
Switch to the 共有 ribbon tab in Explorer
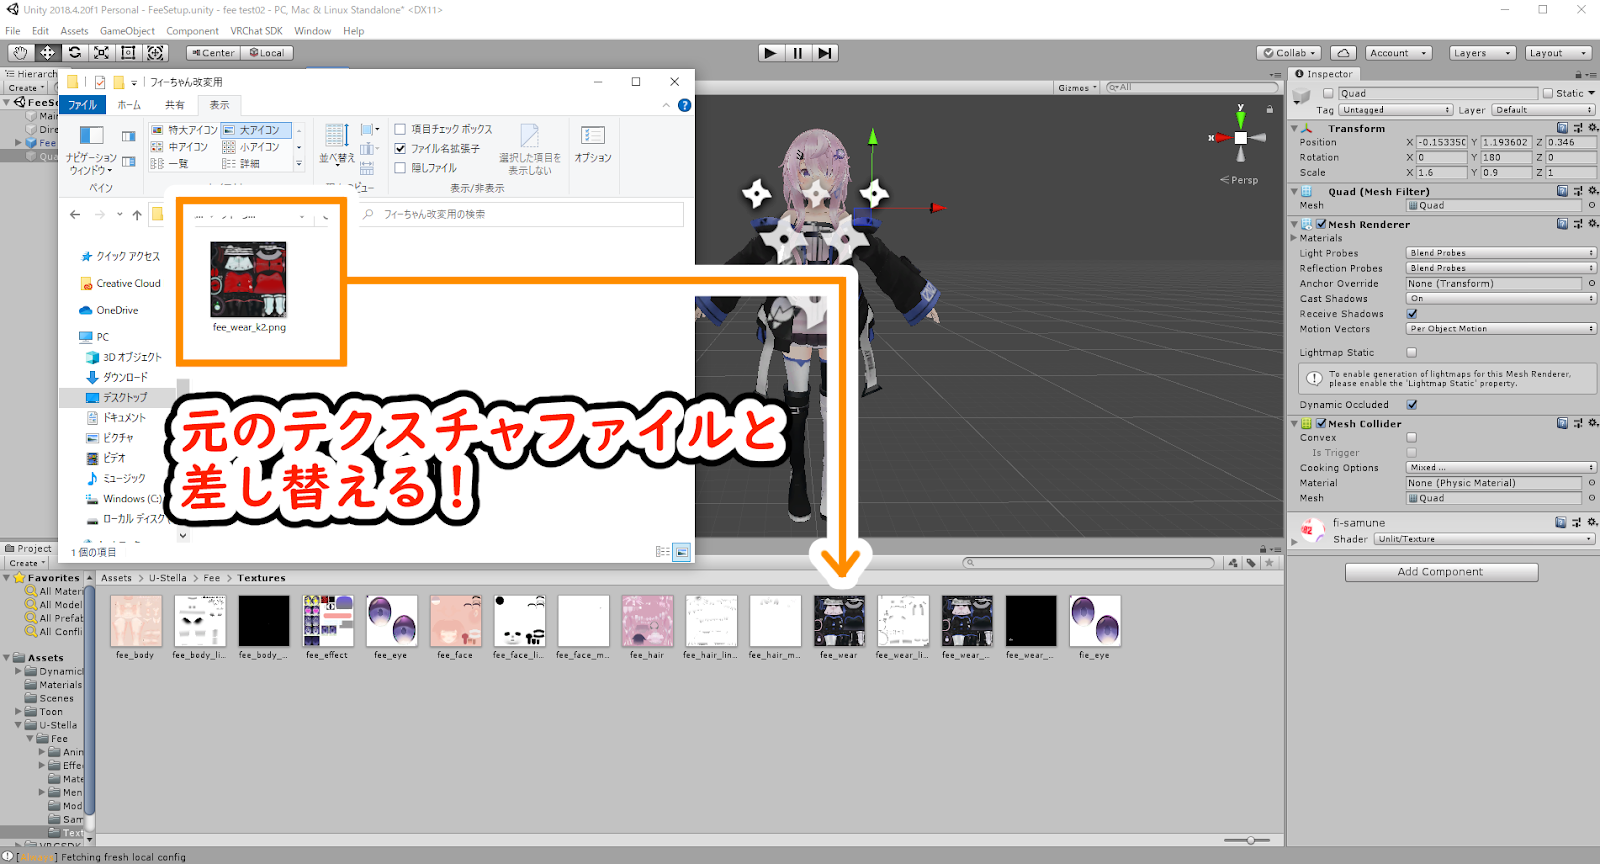click(x=175, y=105)
